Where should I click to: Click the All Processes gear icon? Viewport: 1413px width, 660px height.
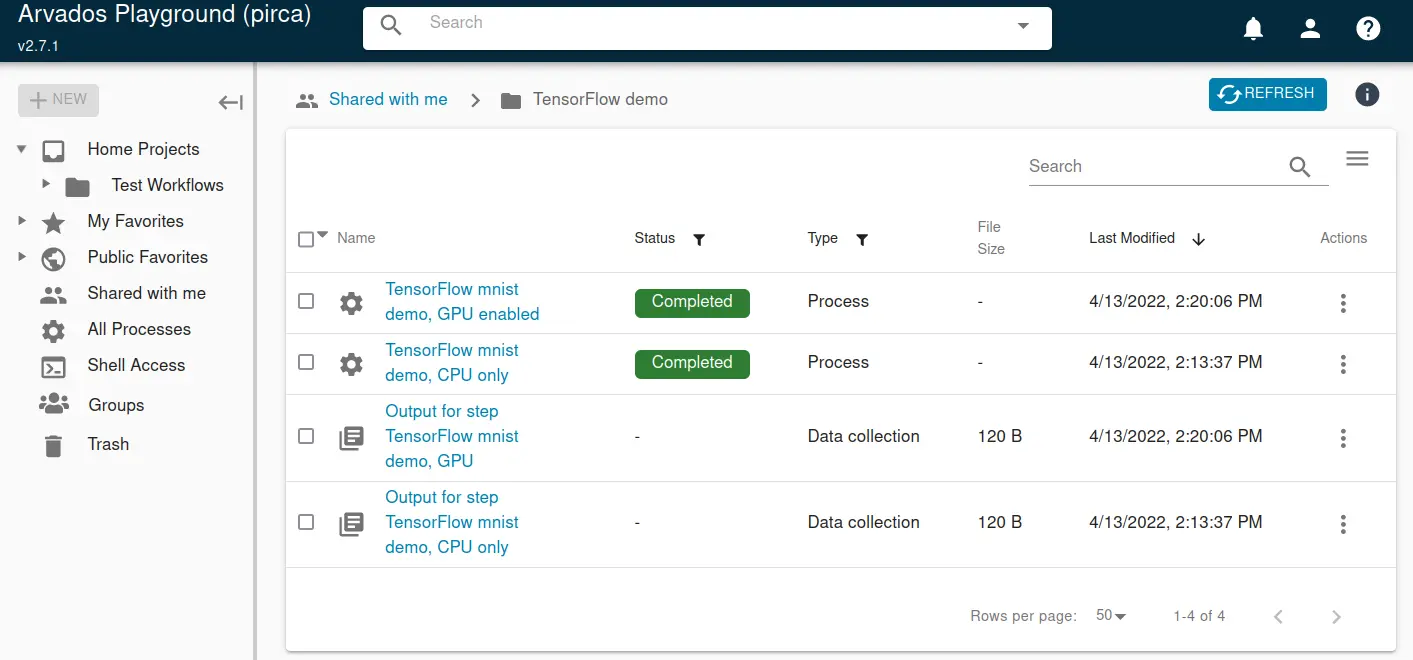click(x=53, y=331)
